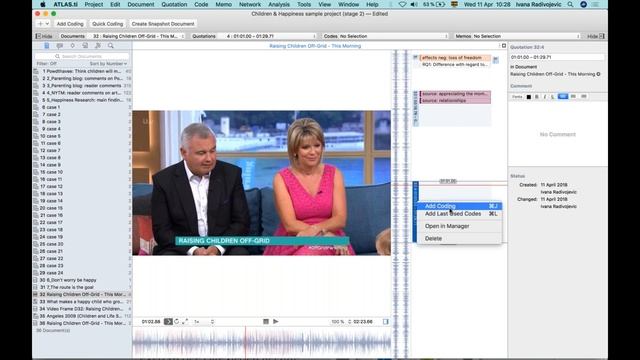Toggle the skip-forward arrow button in player bar
640x360 pixels.
(x=168, y=322)
